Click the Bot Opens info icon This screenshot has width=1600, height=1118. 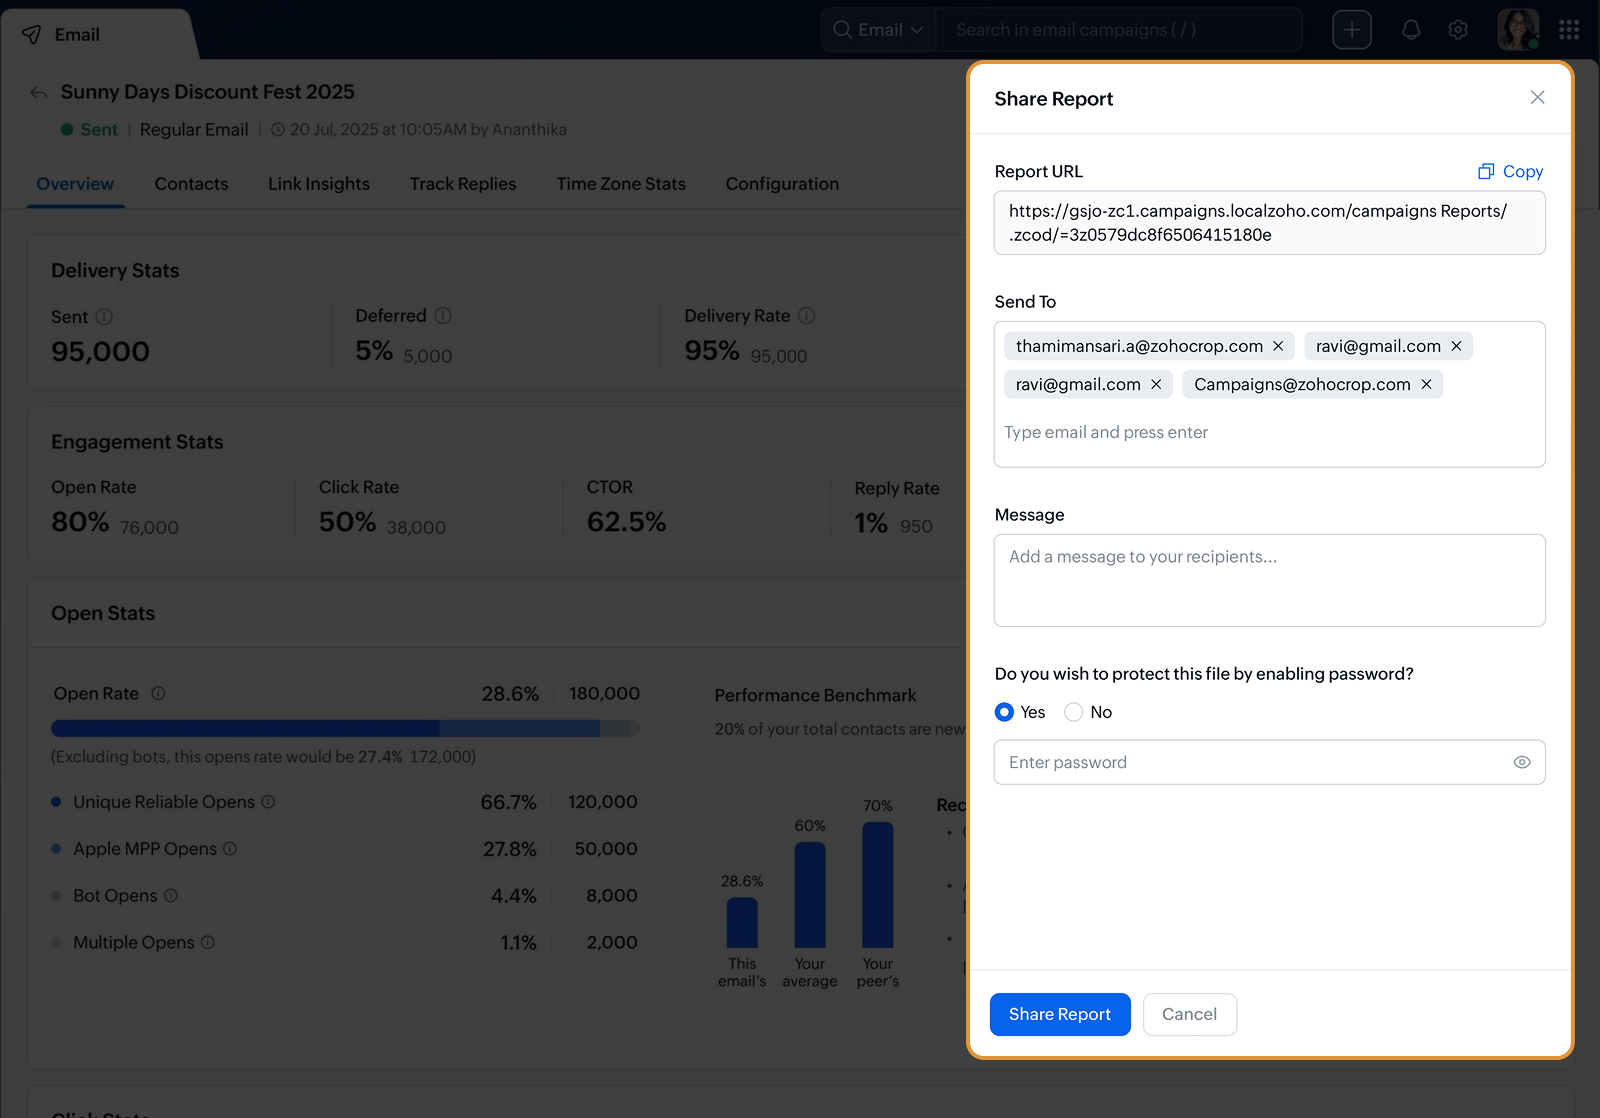tap(171, 896)
